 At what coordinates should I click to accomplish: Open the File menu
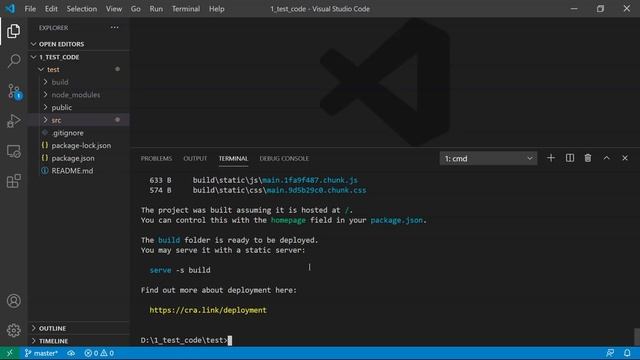pyautogui.click(x=30, y=9)
